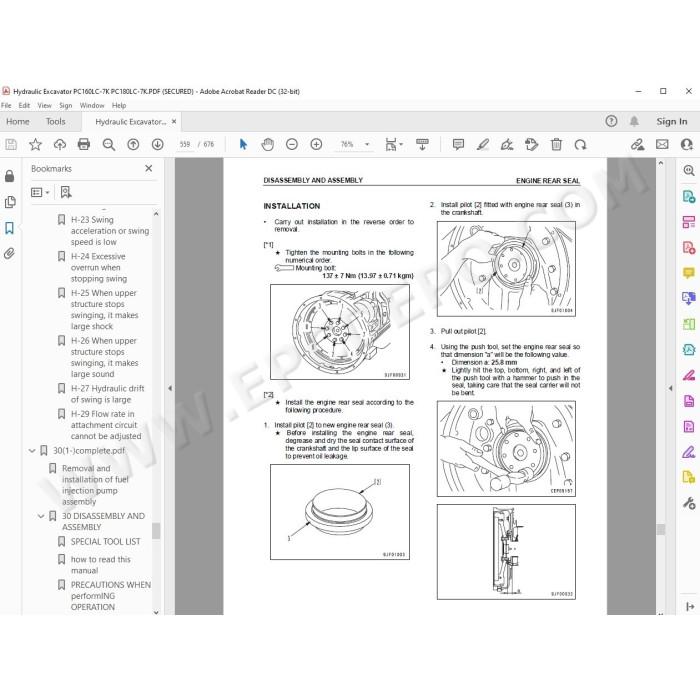Image resolution: width=700 pixels, height=700 pixels.
Task: Toggle the Page Thumbnails panel icon
Action: (x=9, y=202)
